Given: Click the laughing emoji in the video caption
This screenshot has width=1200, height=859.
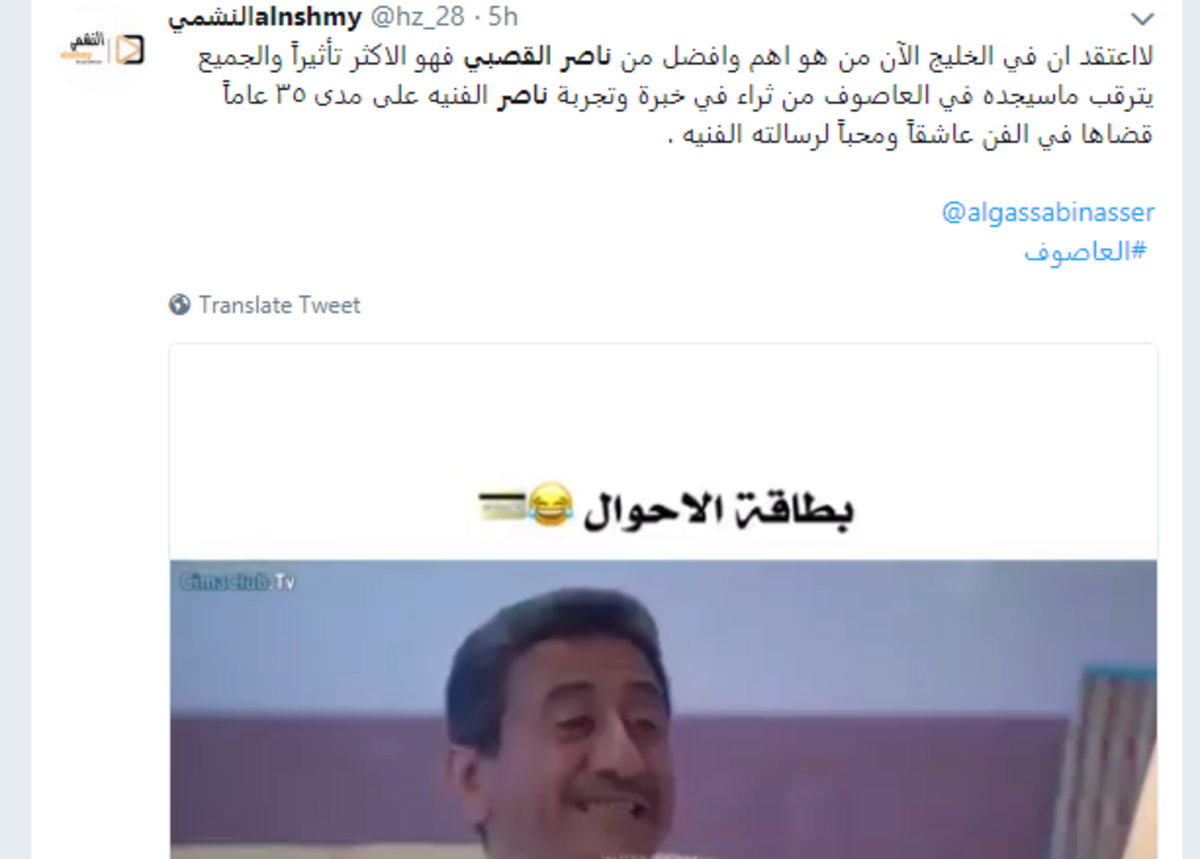Looking at the screenshot, I should coord(549,500).
